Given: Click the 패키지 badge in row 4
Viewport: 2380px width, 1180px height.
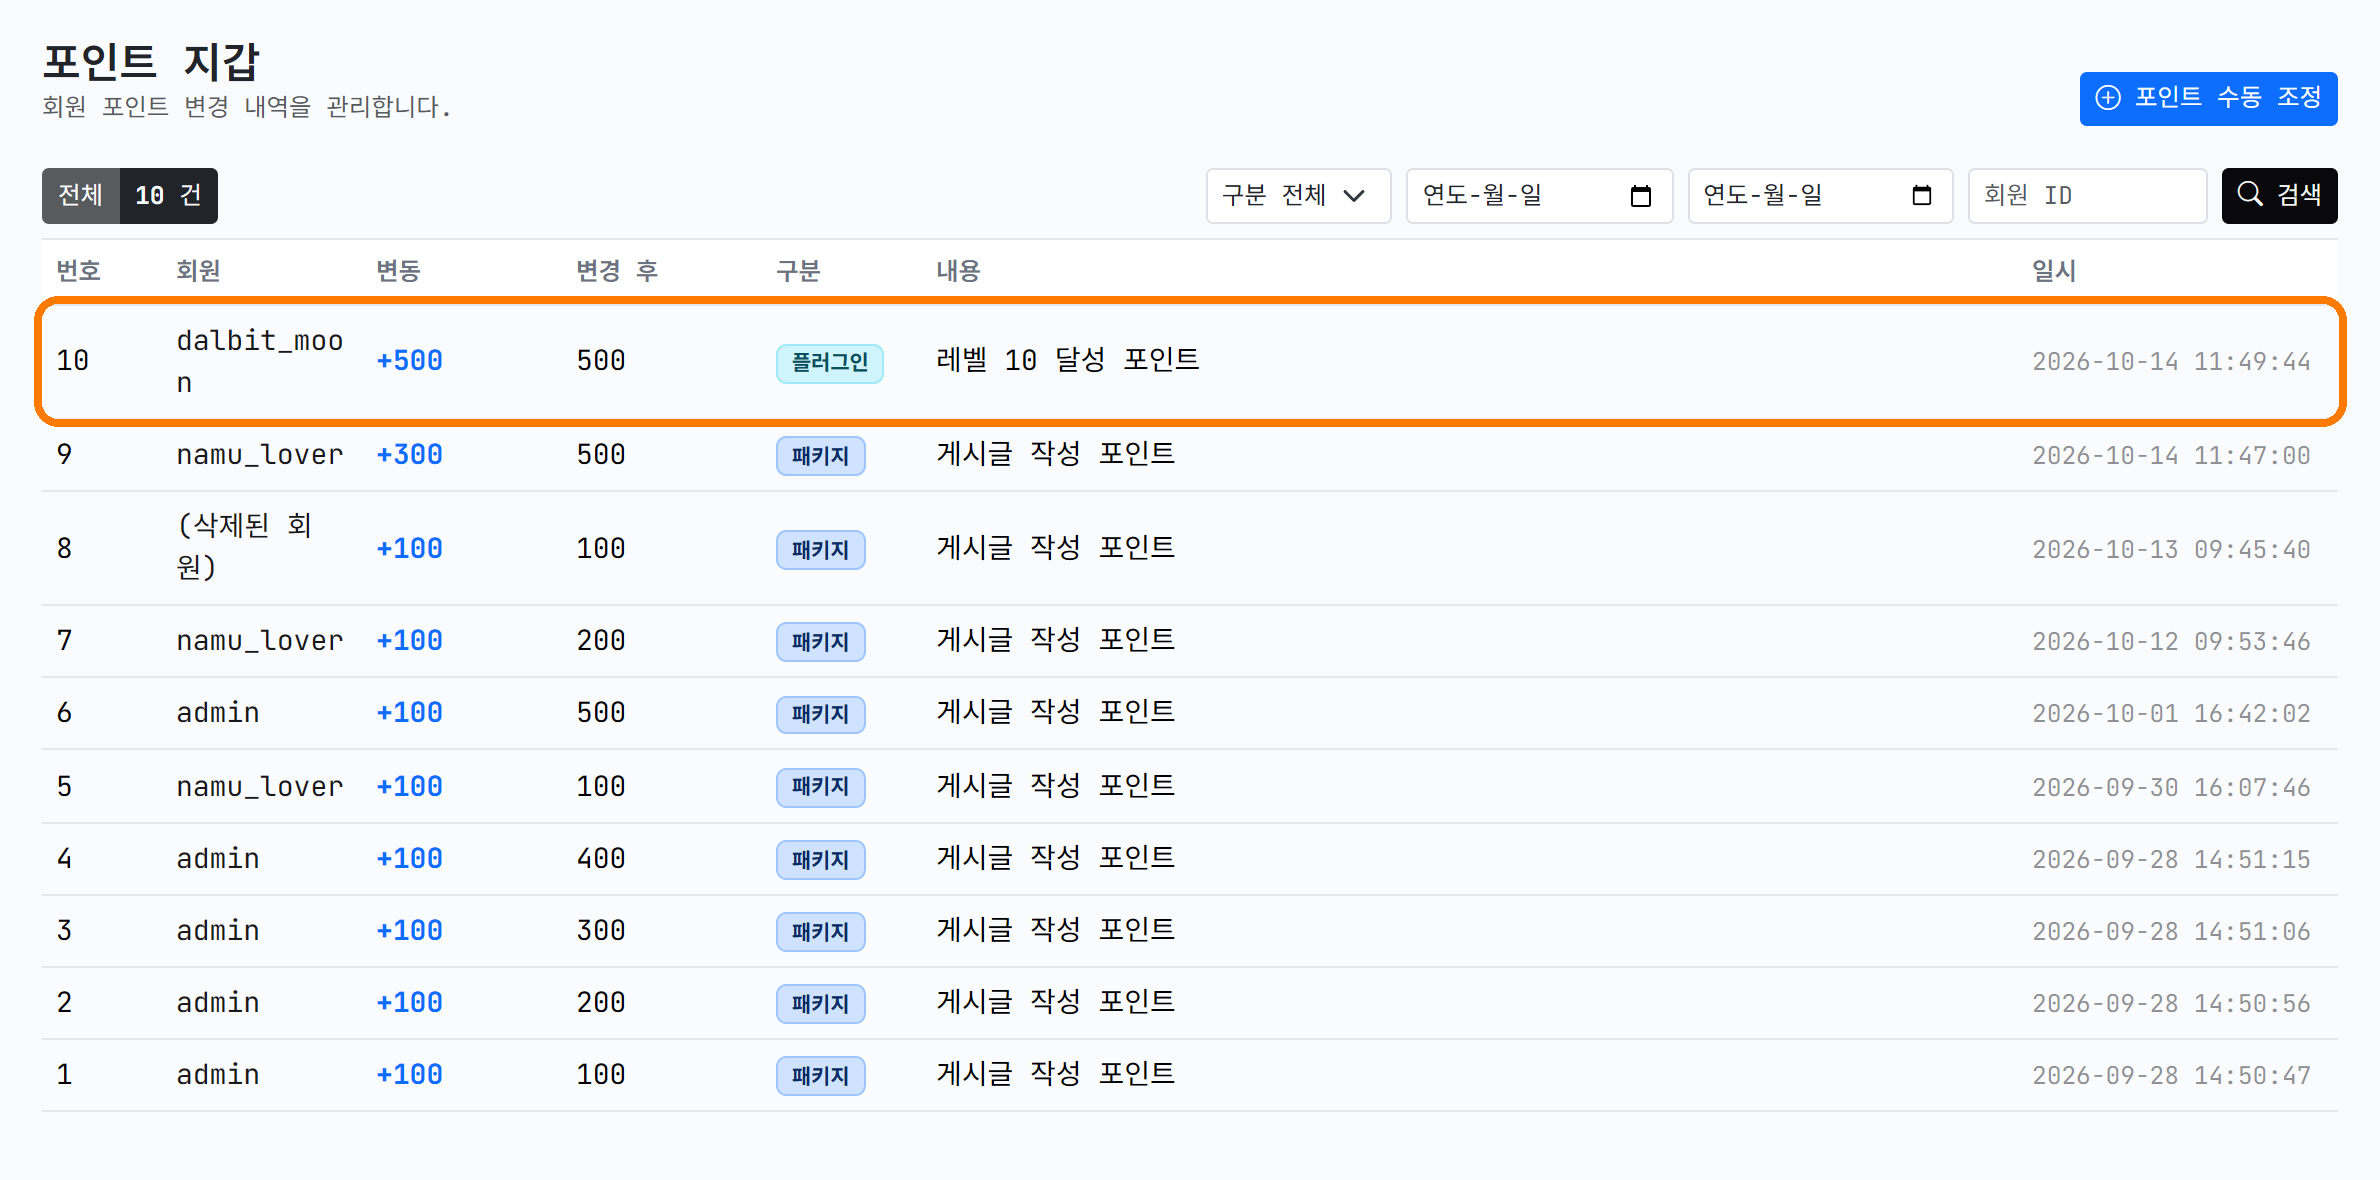Looking at the screenshot, I should [820, 859].
